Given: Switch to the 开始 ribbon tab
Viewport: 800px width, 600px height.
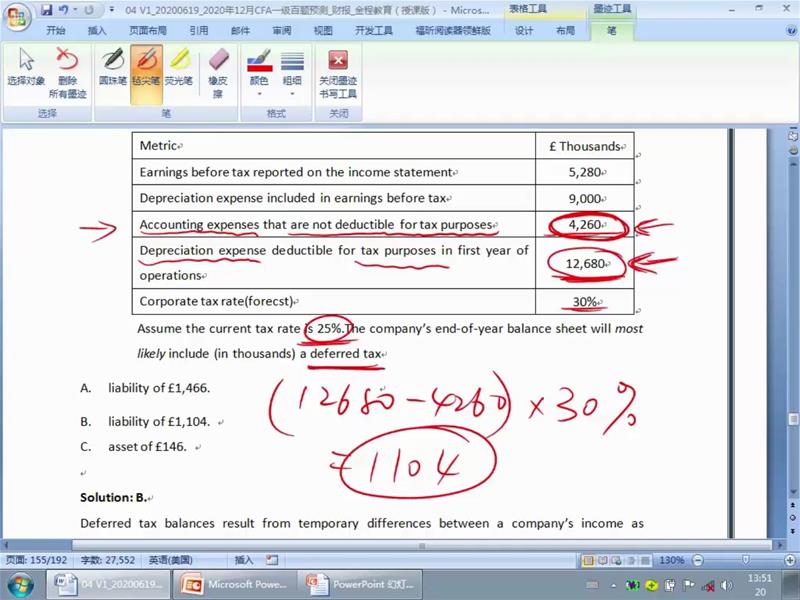Looking at the screenshot, I should pos(56,31).
